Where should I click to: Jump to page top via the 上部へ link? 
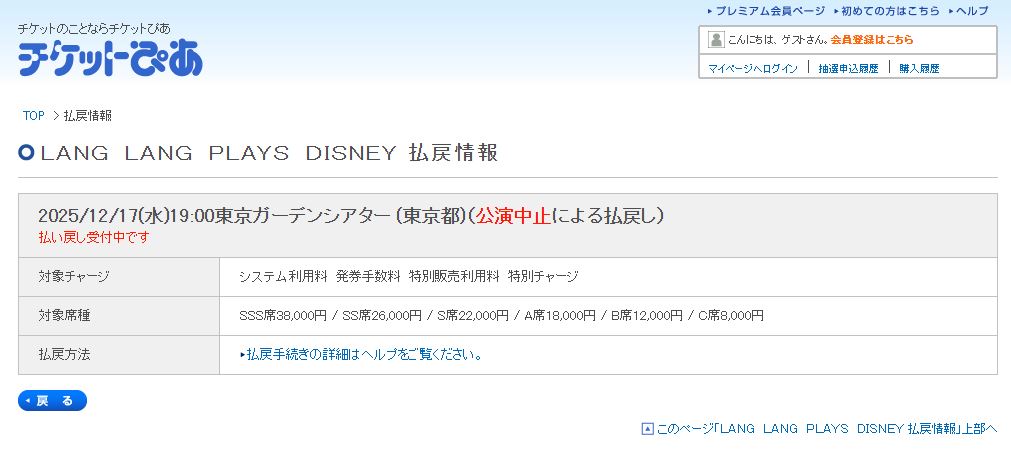click(826, 428)
